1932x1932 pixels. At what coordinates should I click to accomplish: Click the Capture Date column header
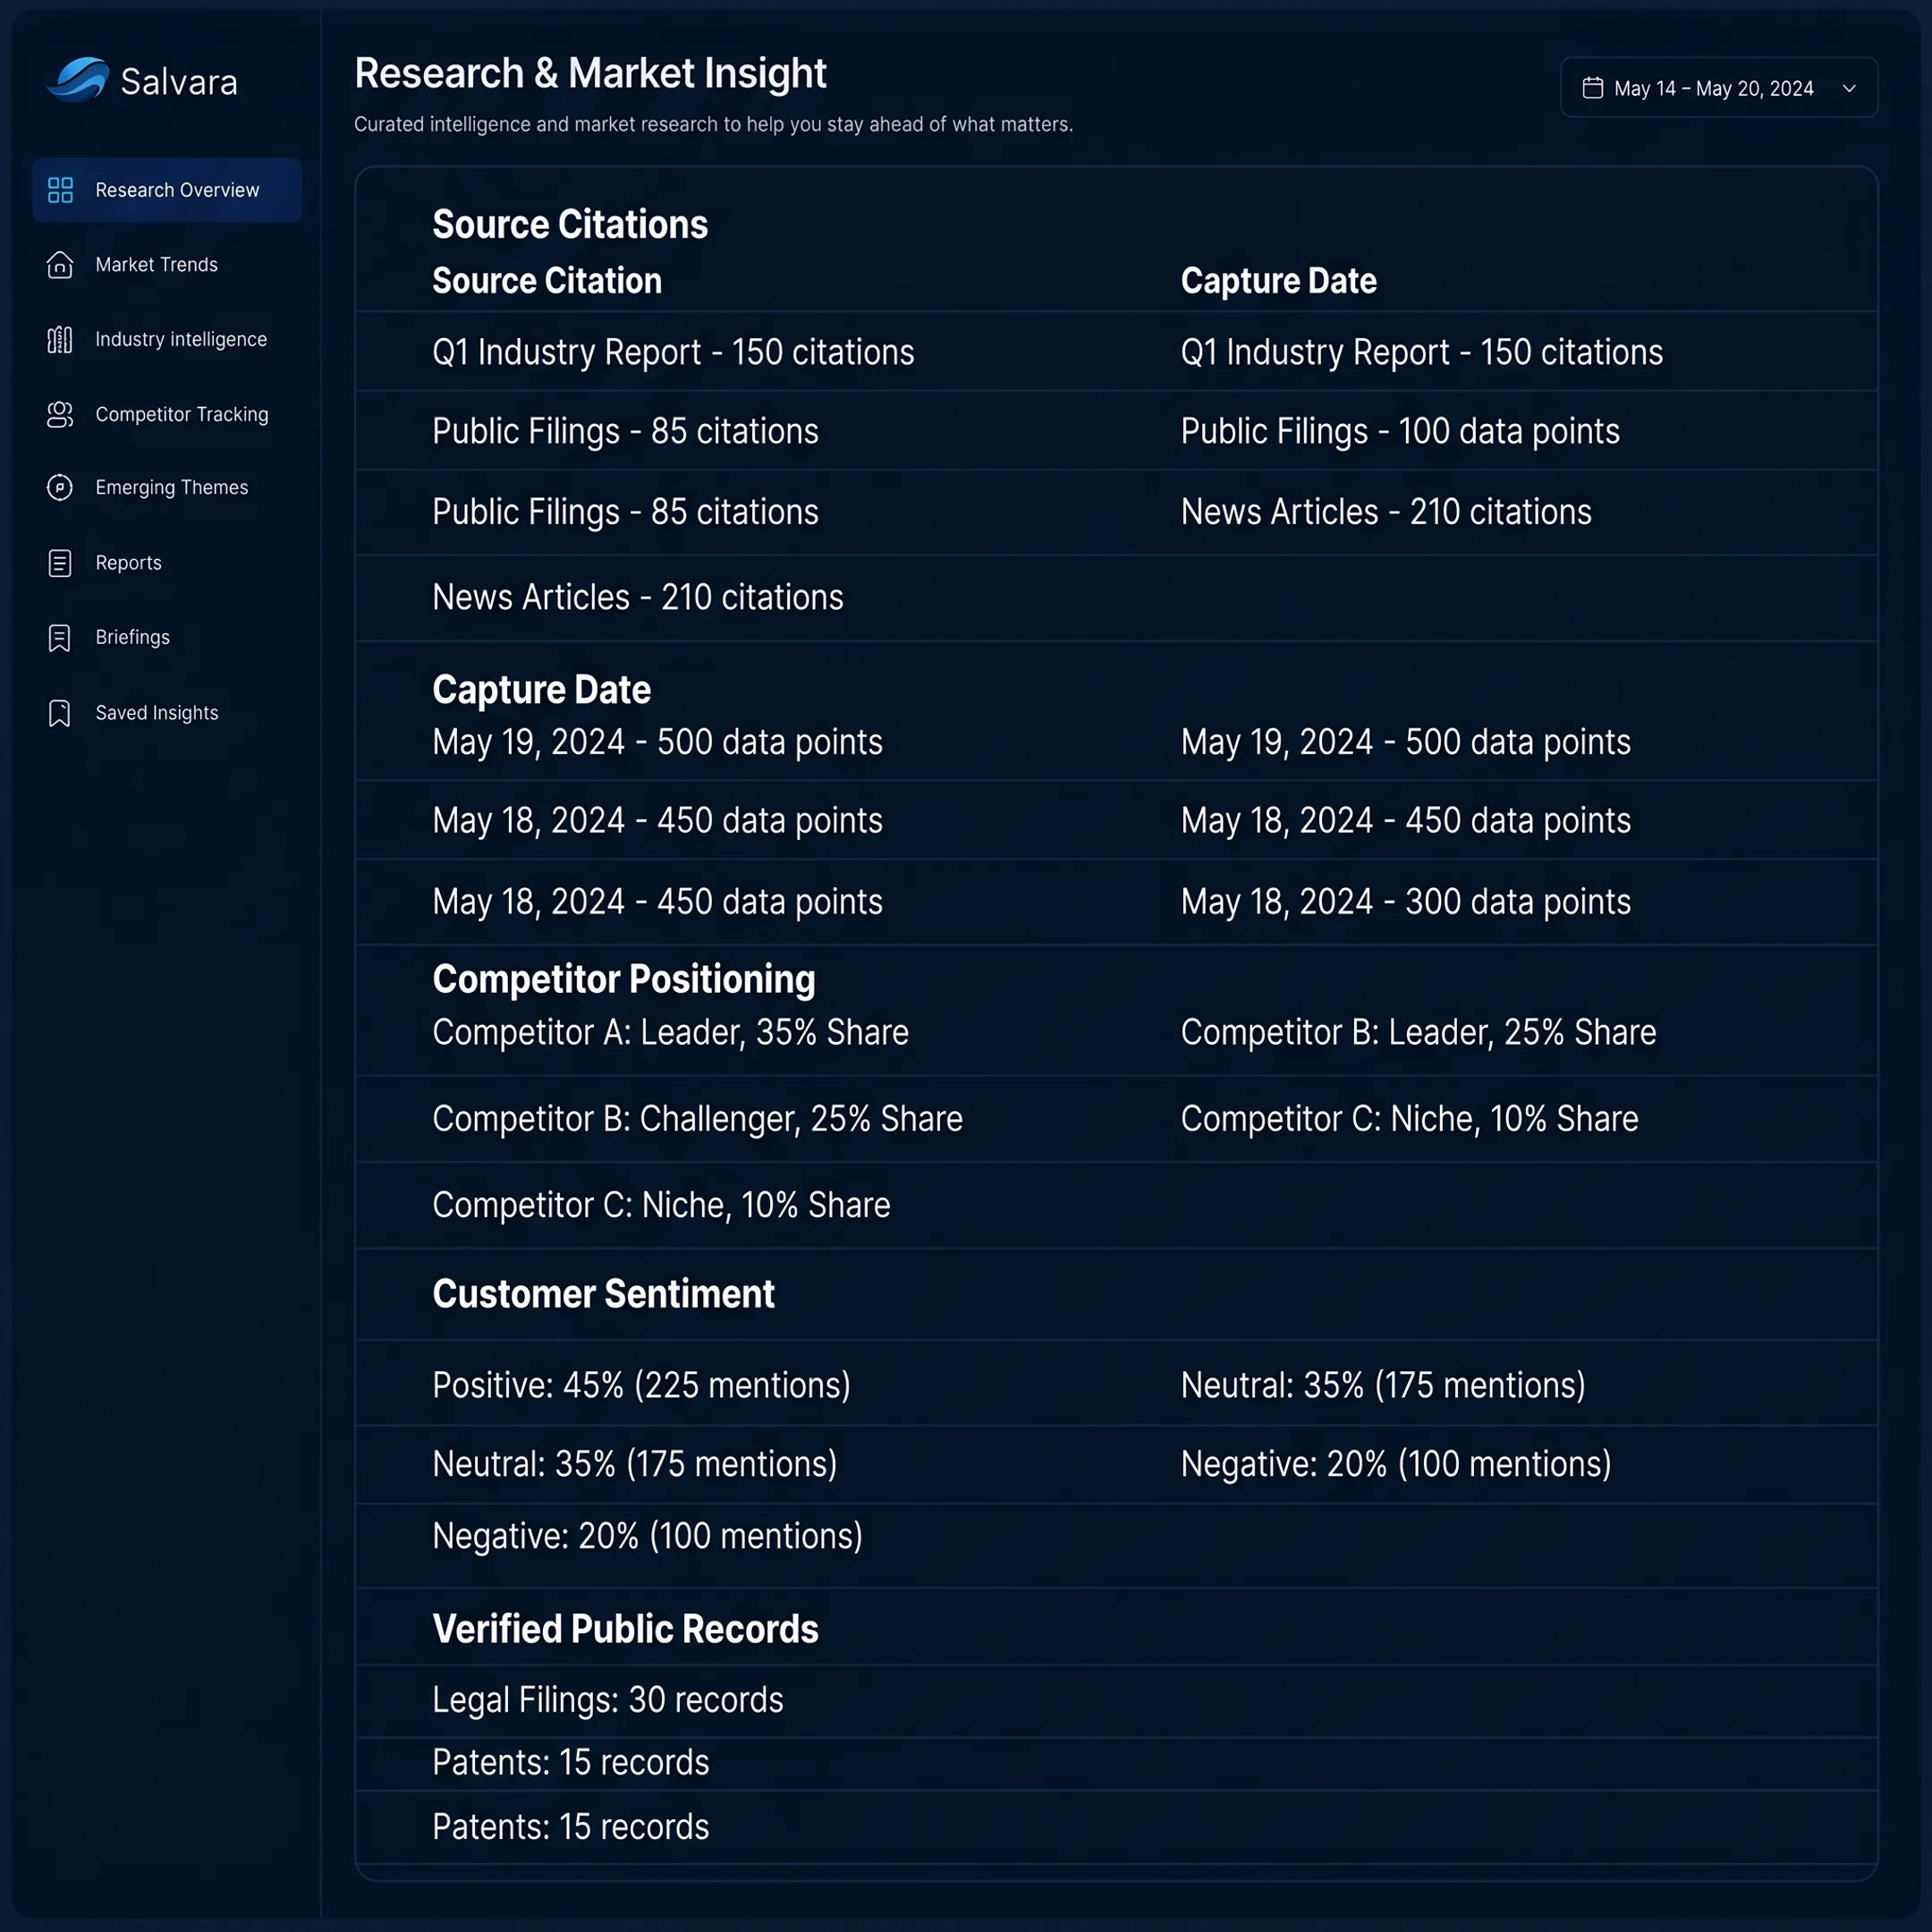1278,281
